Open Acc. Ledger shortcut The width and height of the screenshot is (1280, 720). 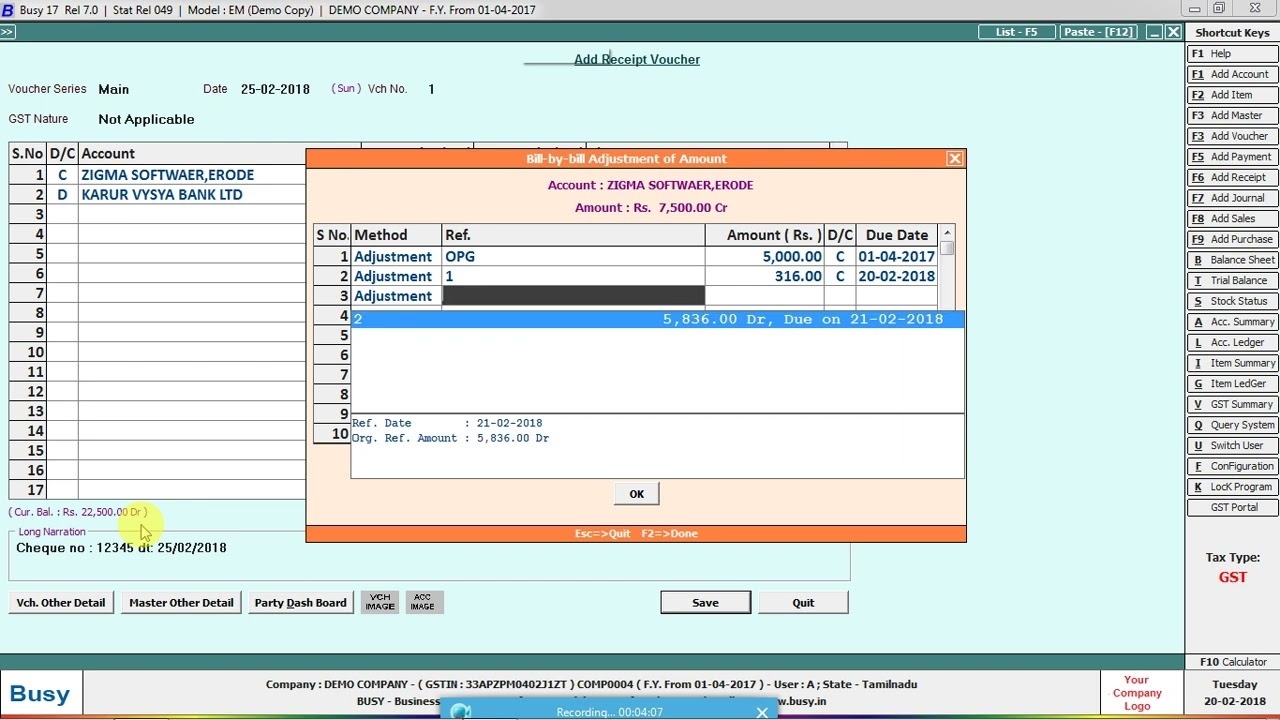pyautogui.click(x=1232, y=342)
